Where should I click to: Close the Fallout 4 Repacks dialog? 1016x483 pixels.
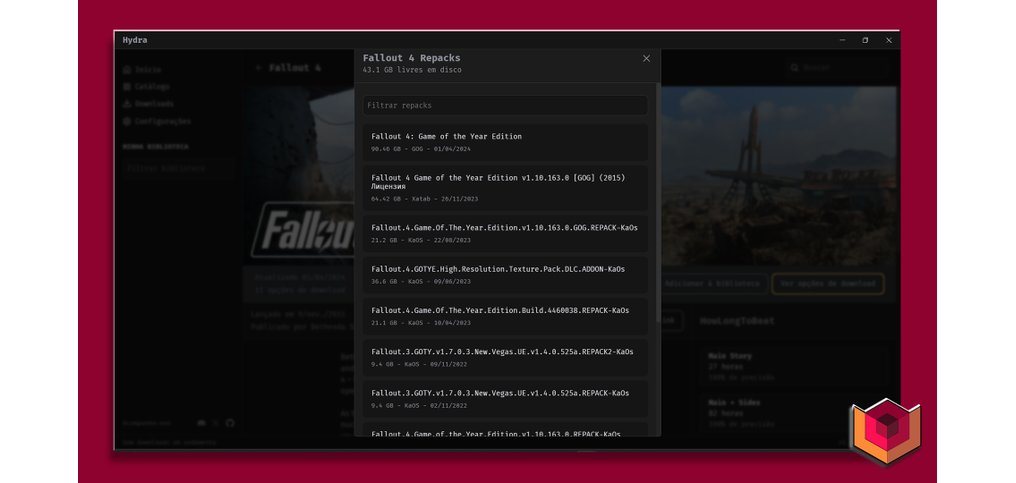pyautogui.click(x=646, y=58)
